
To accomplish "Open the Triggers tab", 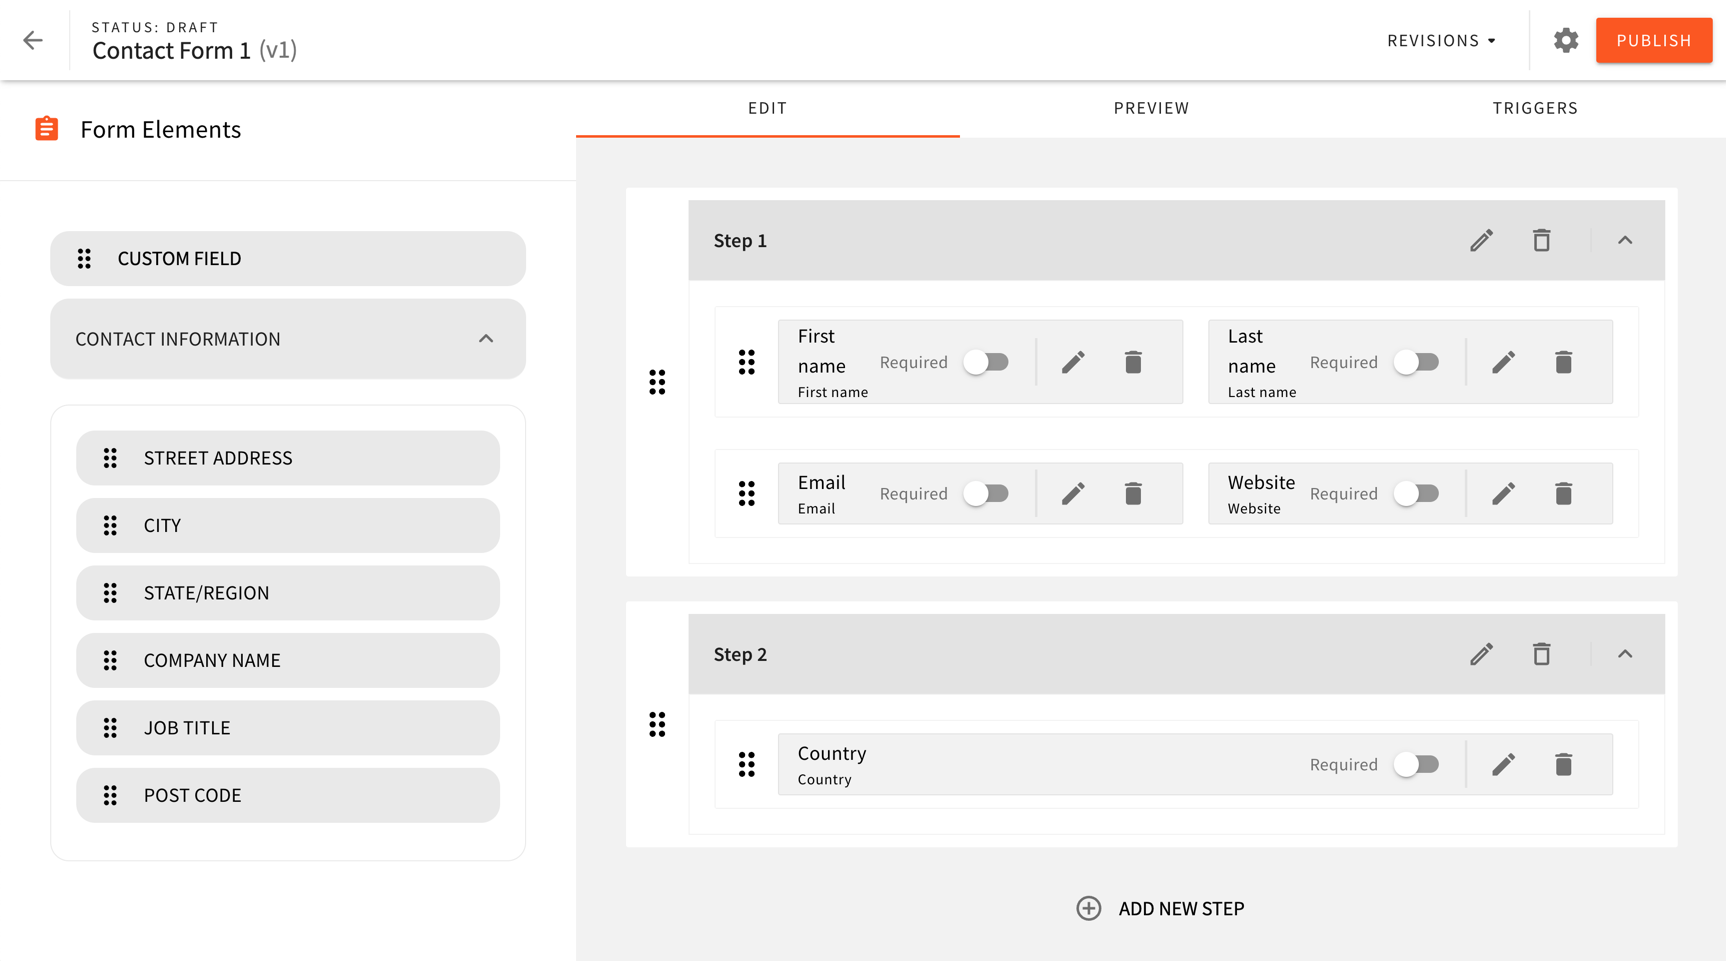I will click(1535, 107).
